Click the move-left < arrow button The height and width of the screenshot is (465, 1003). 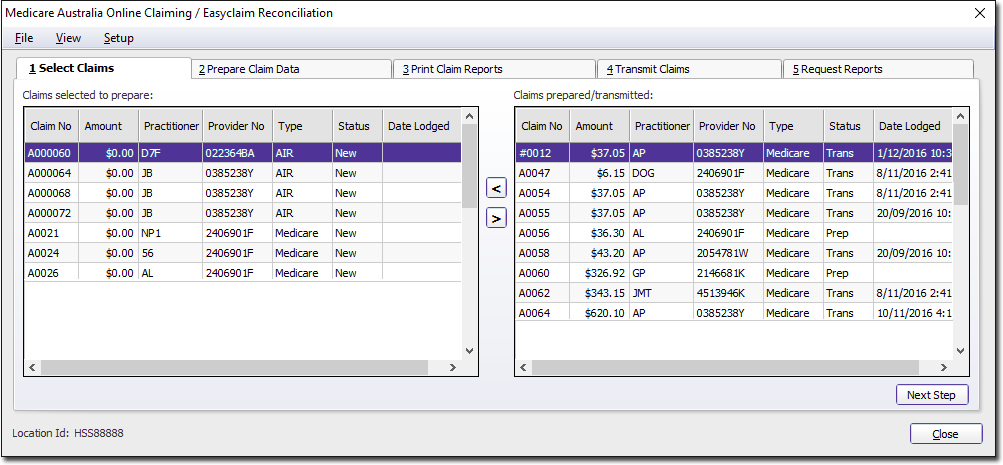(x=496, y=188)
